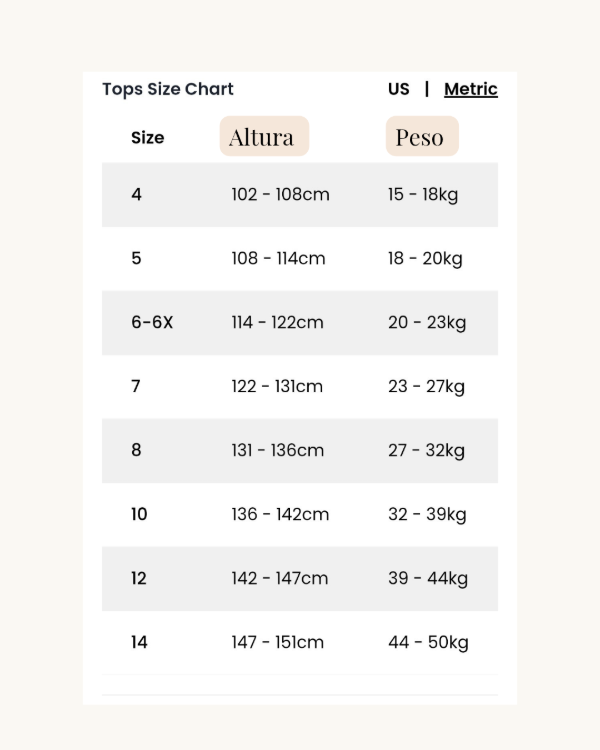
Task: Select the size 8 row label
Action: tap(137, 451)
